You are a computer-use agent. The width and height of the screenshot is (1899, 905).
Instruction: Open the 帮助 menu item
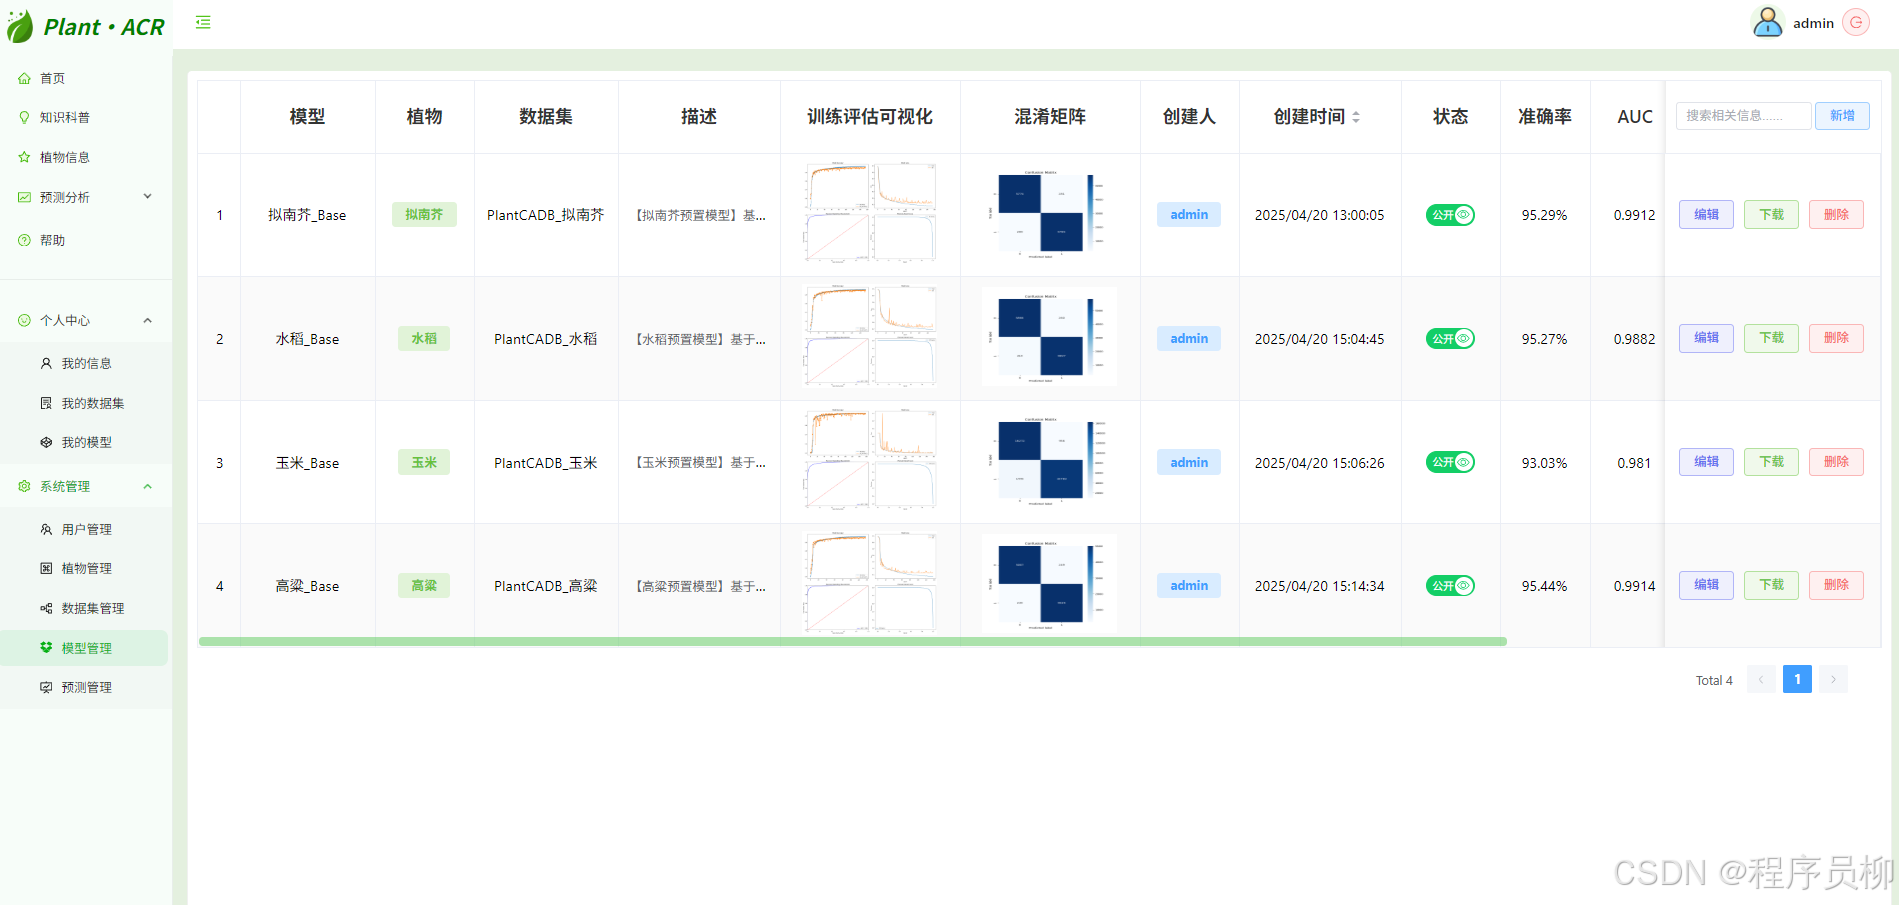(86, 240)
